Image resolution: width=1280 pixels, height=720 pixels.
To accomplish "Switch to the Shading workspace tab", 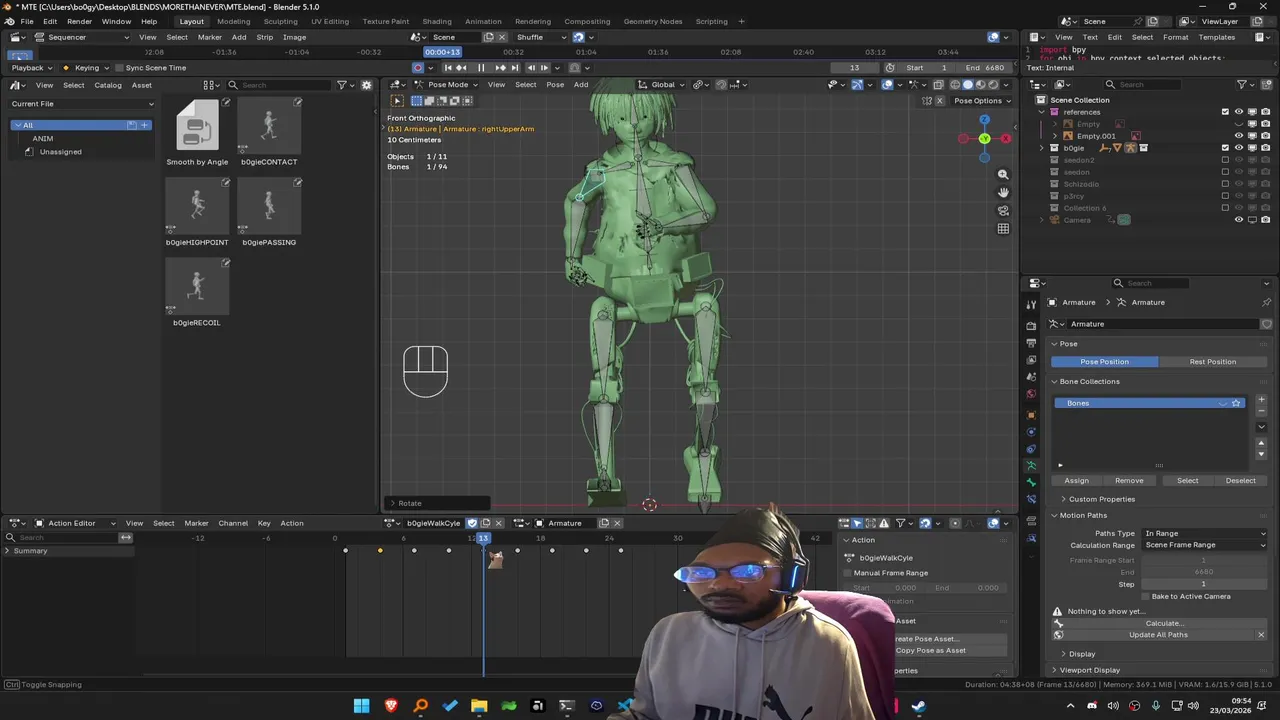I will 437,21.
